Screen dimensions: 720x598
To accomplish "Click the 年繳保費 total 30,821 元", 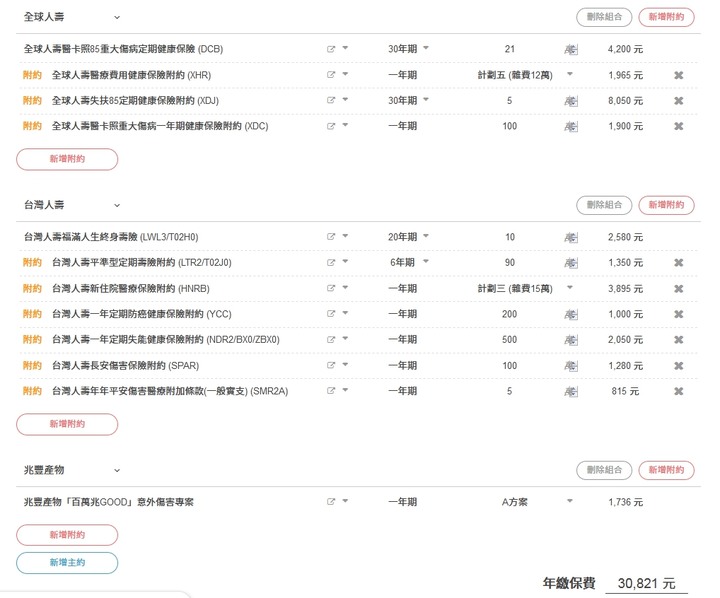I will tap(647, 584).
